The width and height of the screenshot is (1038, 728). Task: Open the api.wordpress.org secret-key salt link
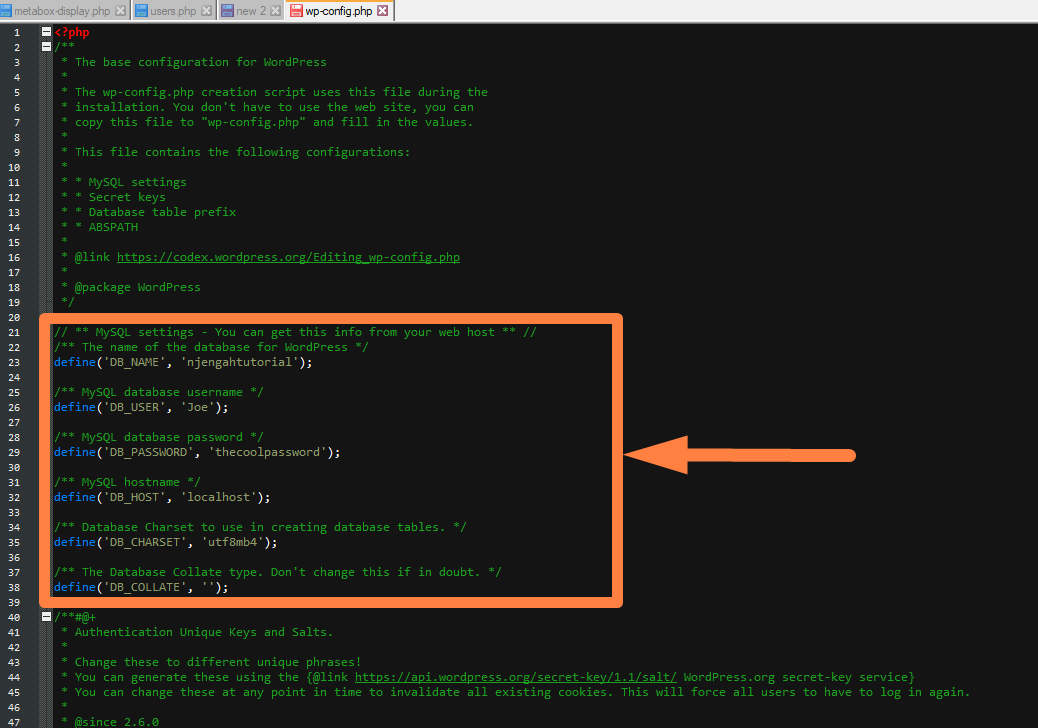516,677
